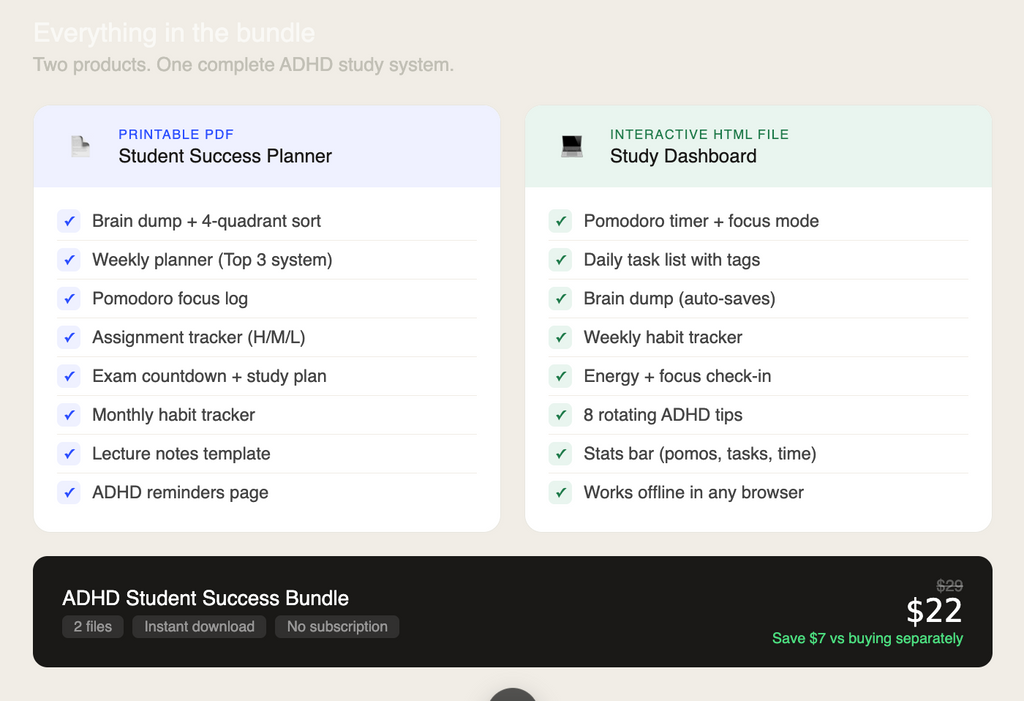Click the PDF document icon beside Student Success Planner

click(80, 146)
